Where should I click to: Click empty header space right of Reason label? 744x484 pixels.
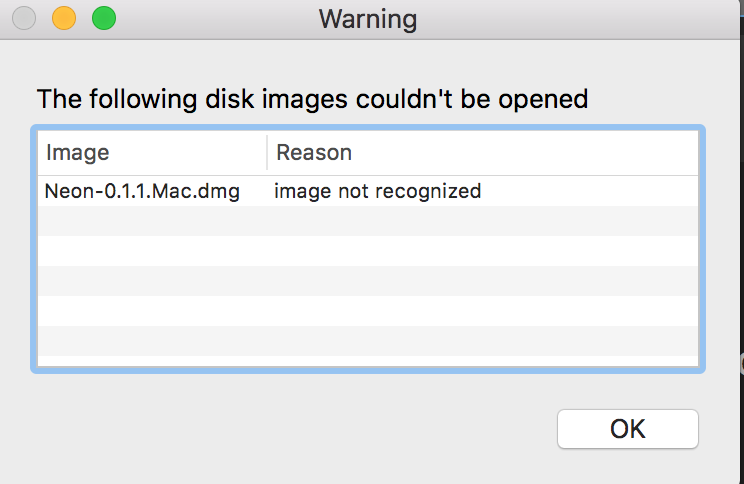(524, 153)
